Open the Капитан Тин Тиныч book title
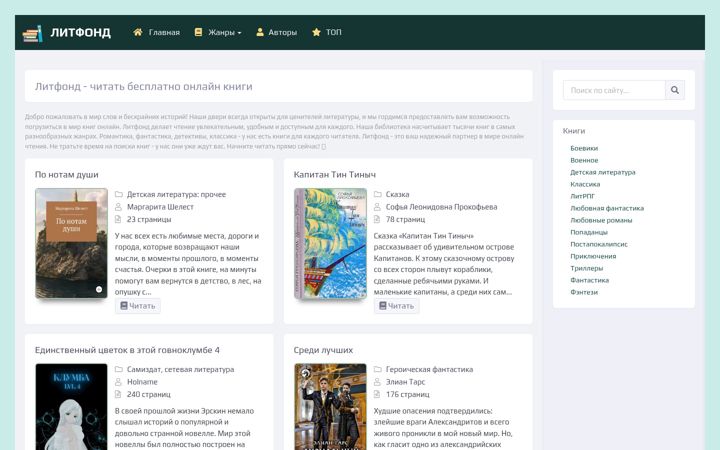Image resolution: width=720 pixels, height=450 pixels. [x=335, y=174]
